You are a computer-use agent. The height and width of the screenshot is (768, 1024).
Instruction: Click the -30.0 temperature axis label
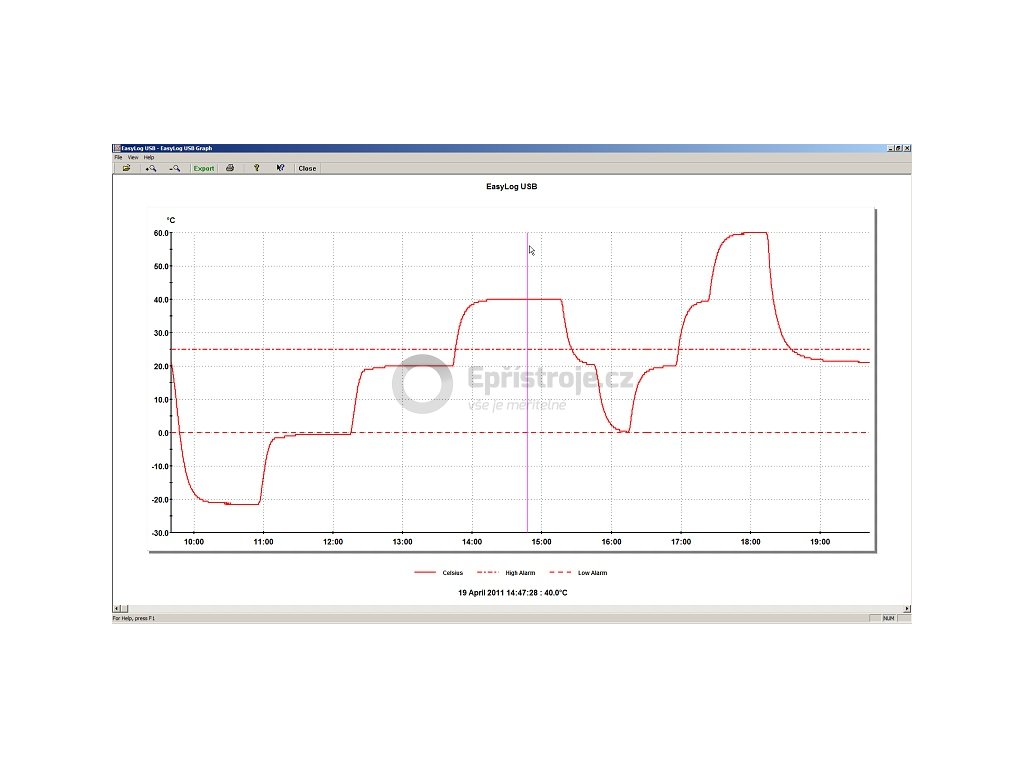[x=160, y=533]
